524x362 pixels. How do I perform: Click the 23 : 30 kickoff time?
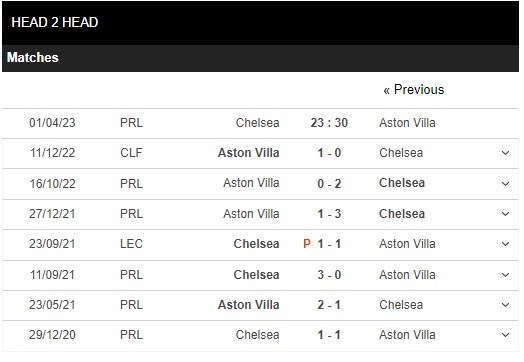329,123
